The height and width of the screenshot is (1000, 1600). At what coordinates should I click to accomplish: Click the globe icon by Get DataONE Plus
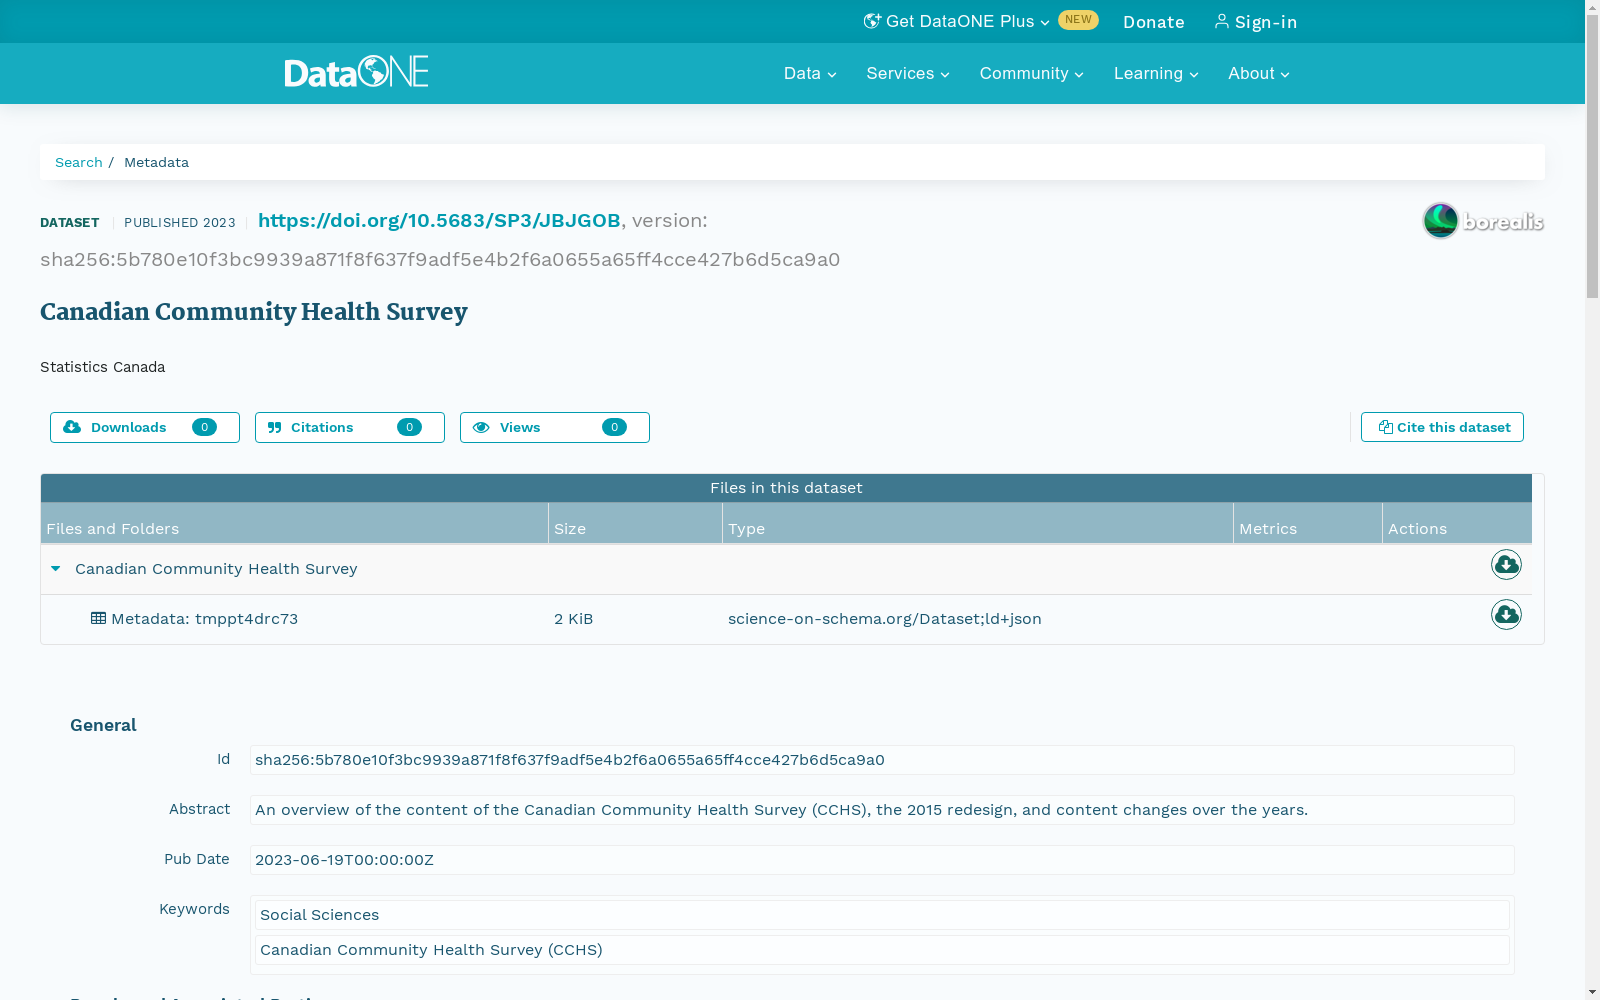(x=872, y=21)
